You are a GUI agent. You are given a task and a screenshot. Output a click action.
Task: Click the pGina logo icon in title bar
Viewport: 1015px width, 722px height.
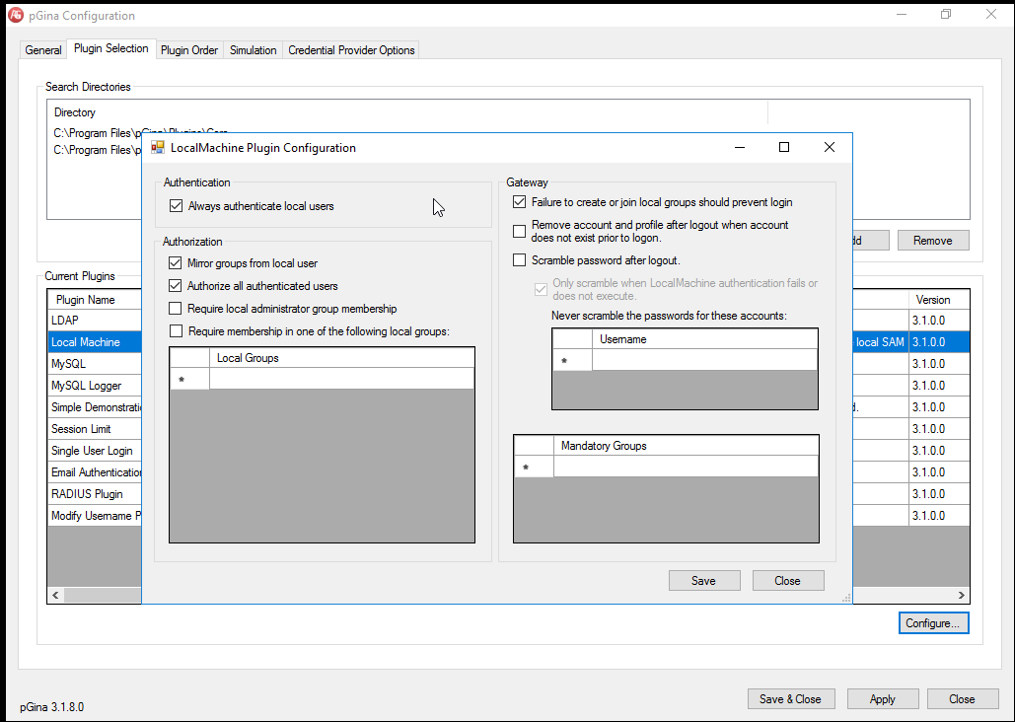click(x=15, y=15)
